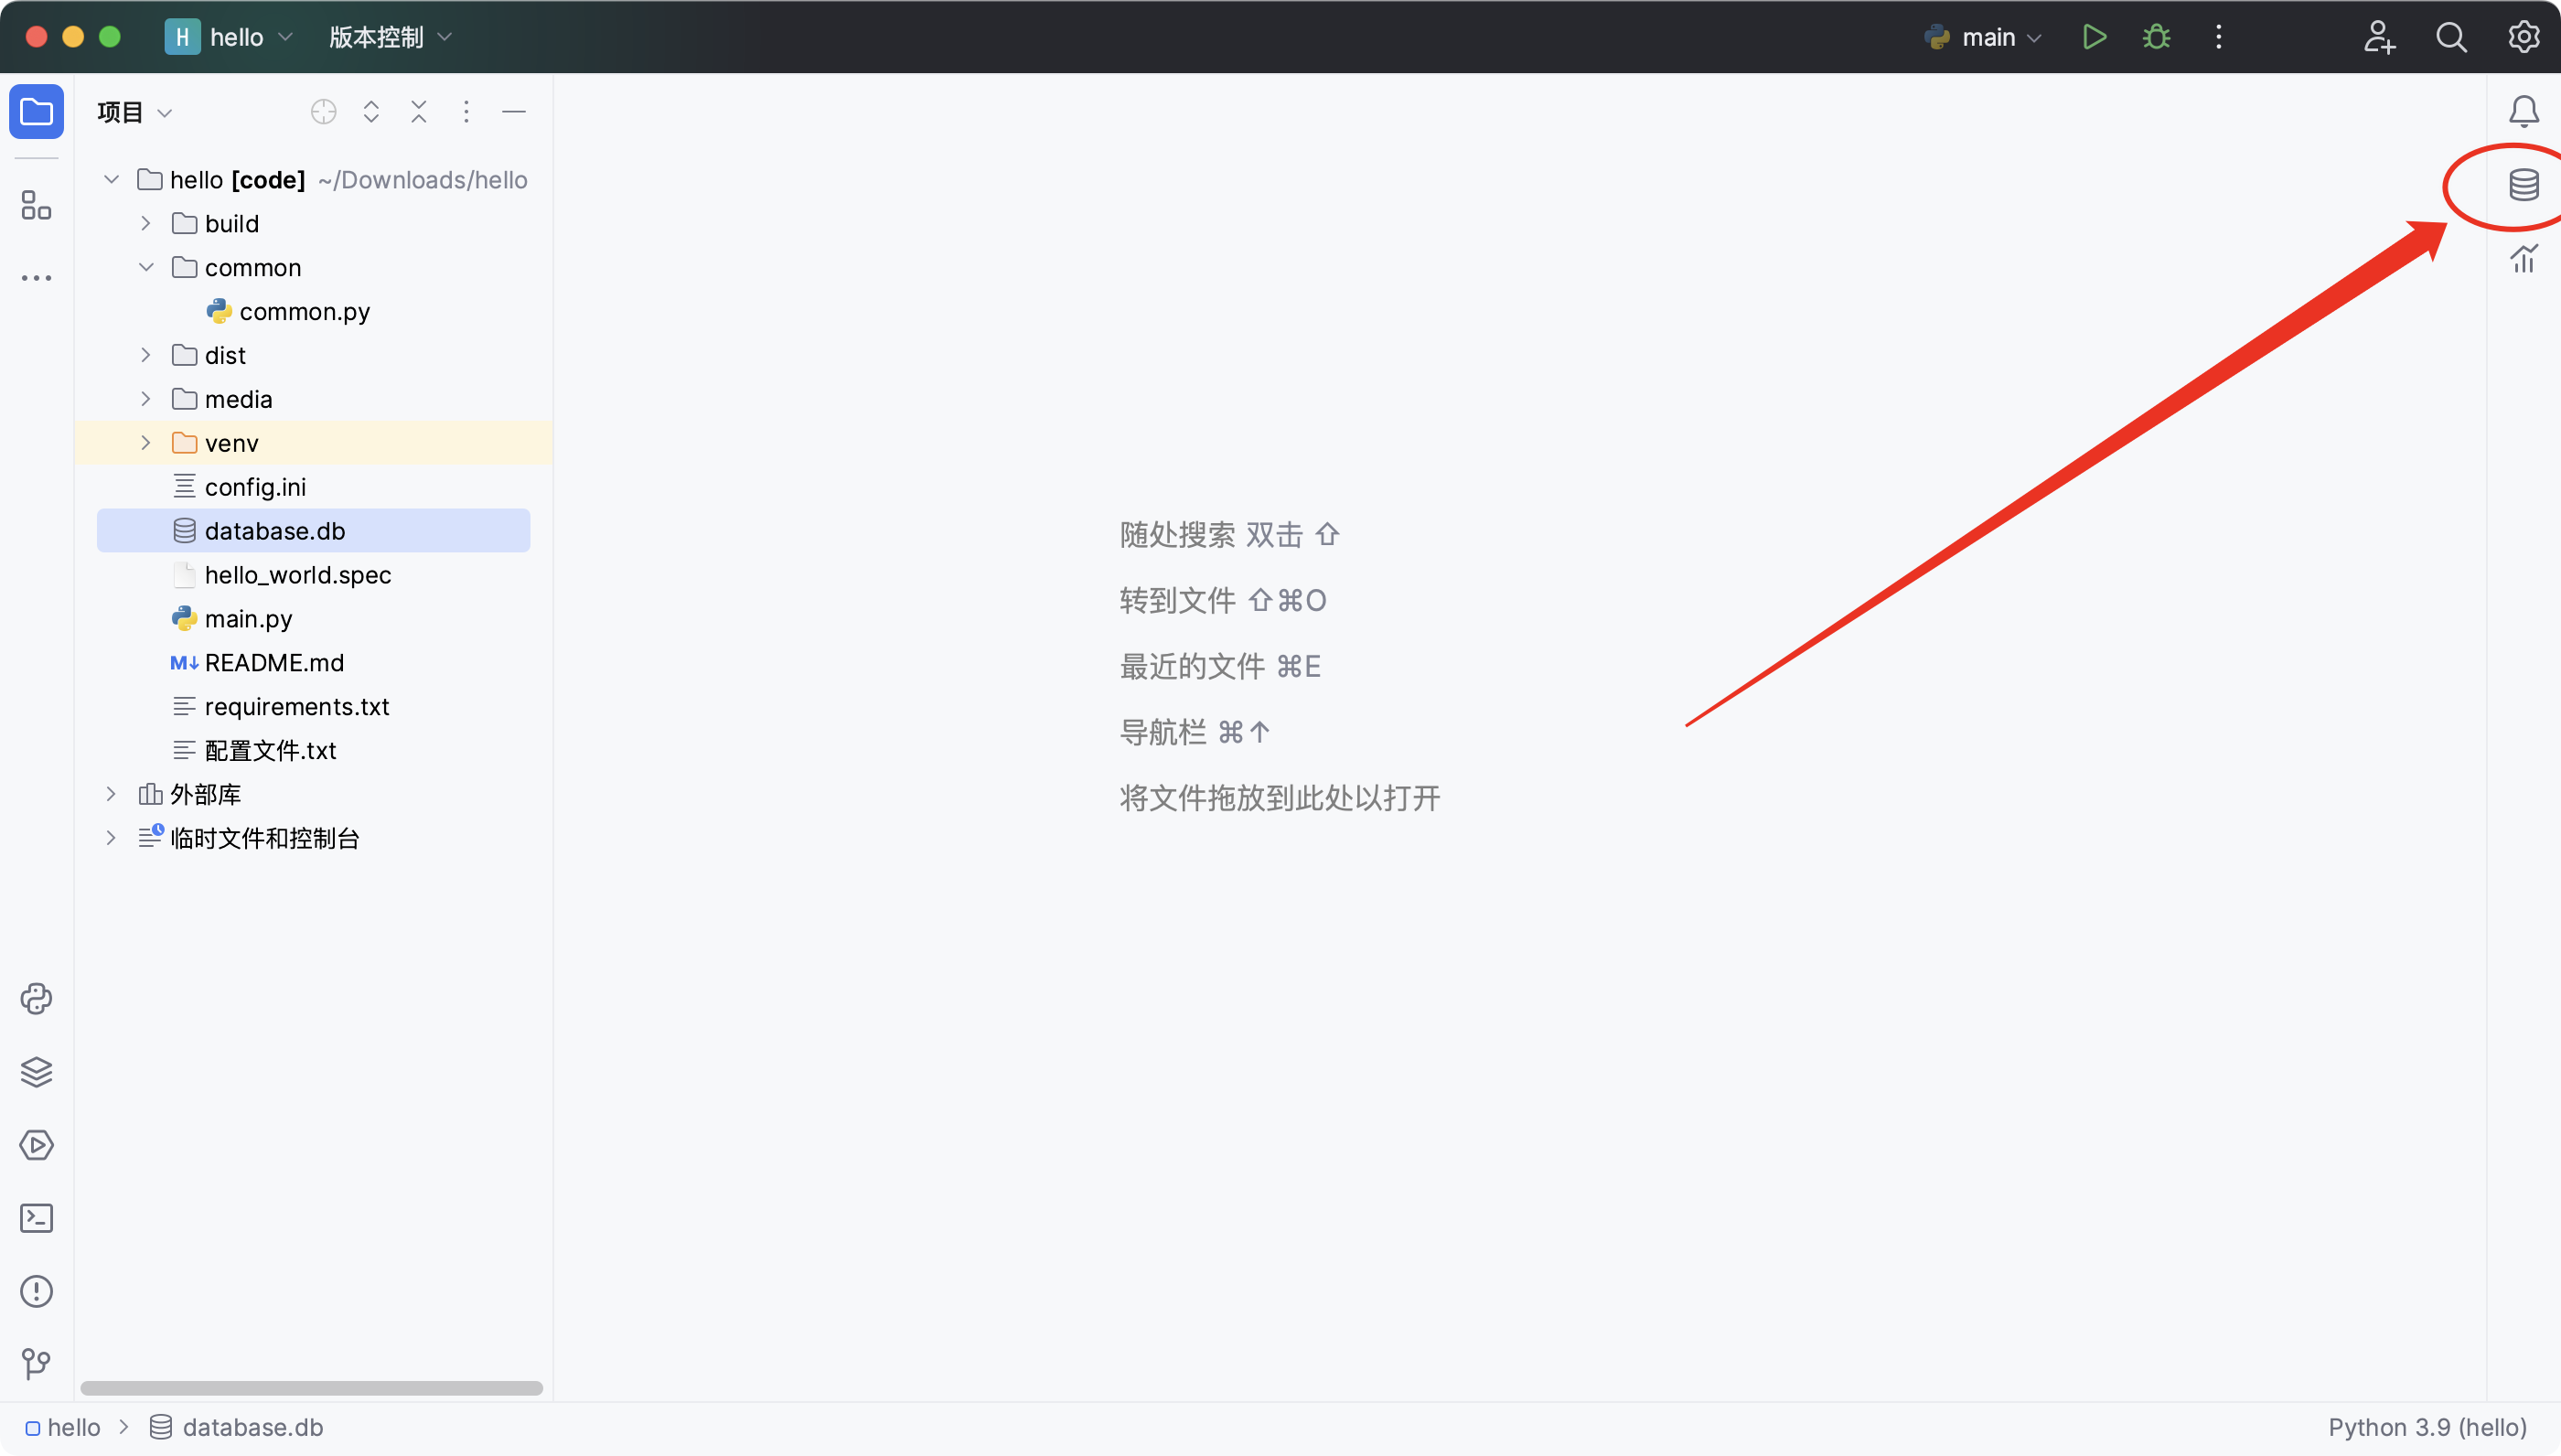Image resolution: width=2561 pixels, height=1456 pixels.
Task: Collapse the common folder
Action: tap(146, 268)
